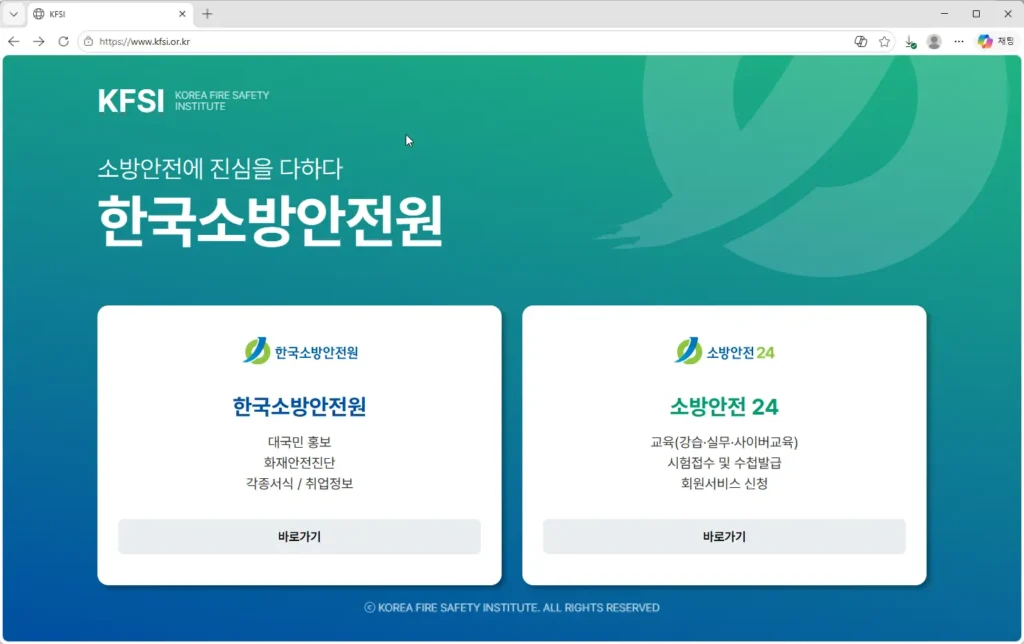Image resolution: width=1024 pixels, height=644 pixels.
Task: Click the blue 한국소방안전원 card title
Action: (299, 406)
